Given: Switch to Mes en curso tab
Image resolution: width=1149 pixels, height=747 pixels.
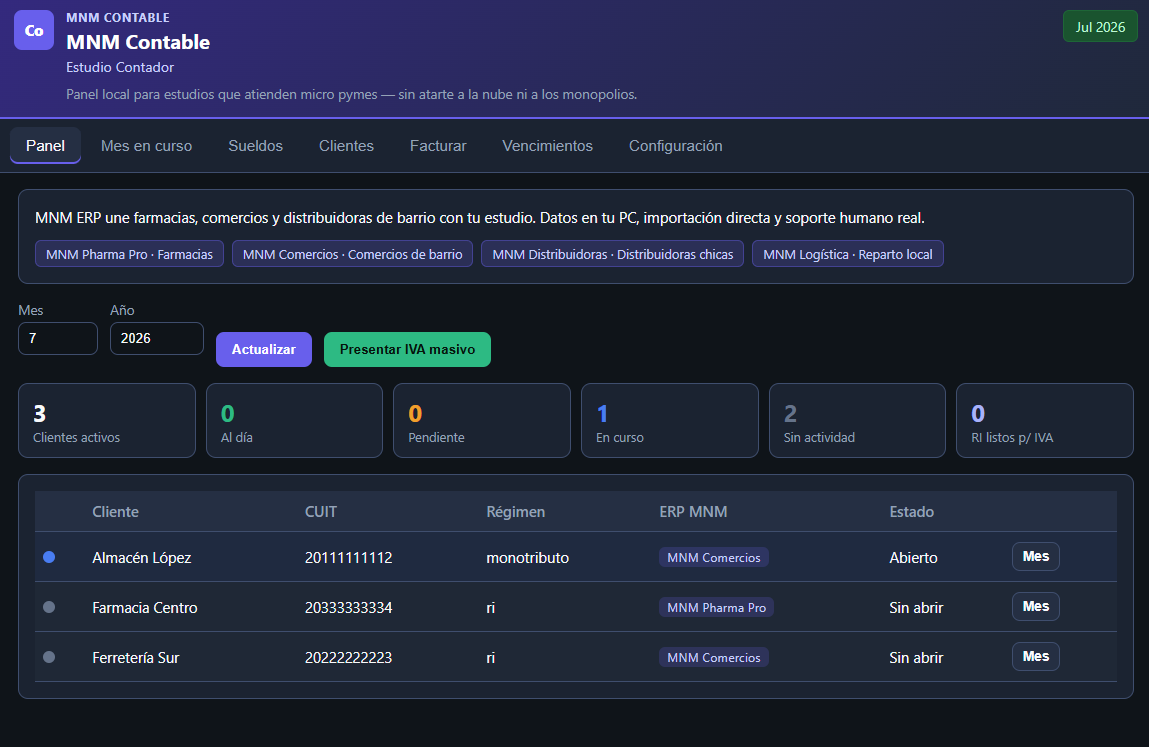Looking at the screenshot, I should pyautogui.click(x=147, y=146).
